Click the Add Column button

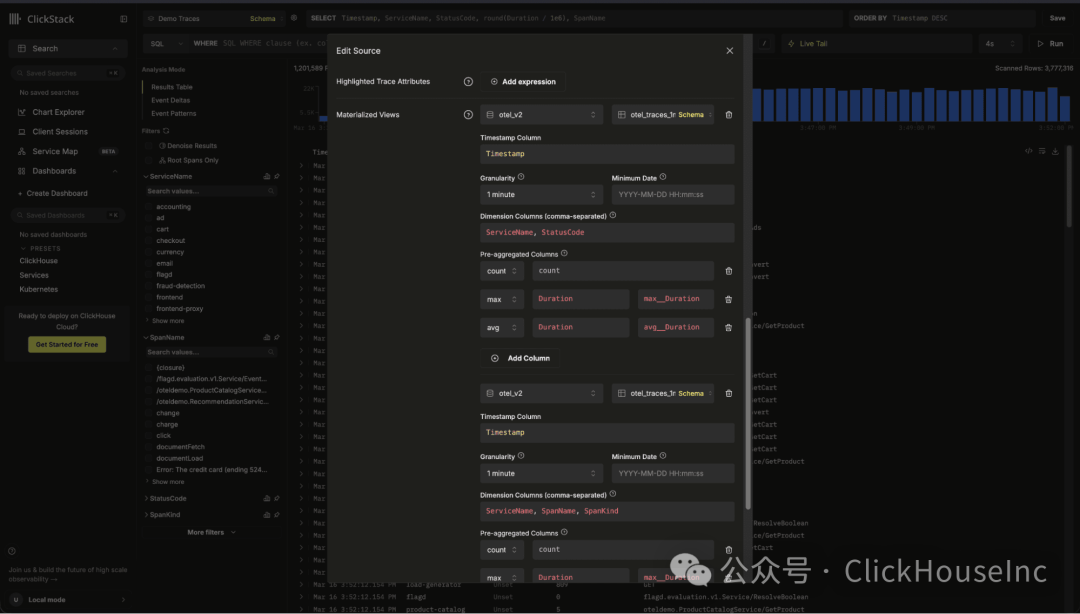coord(520,358)
